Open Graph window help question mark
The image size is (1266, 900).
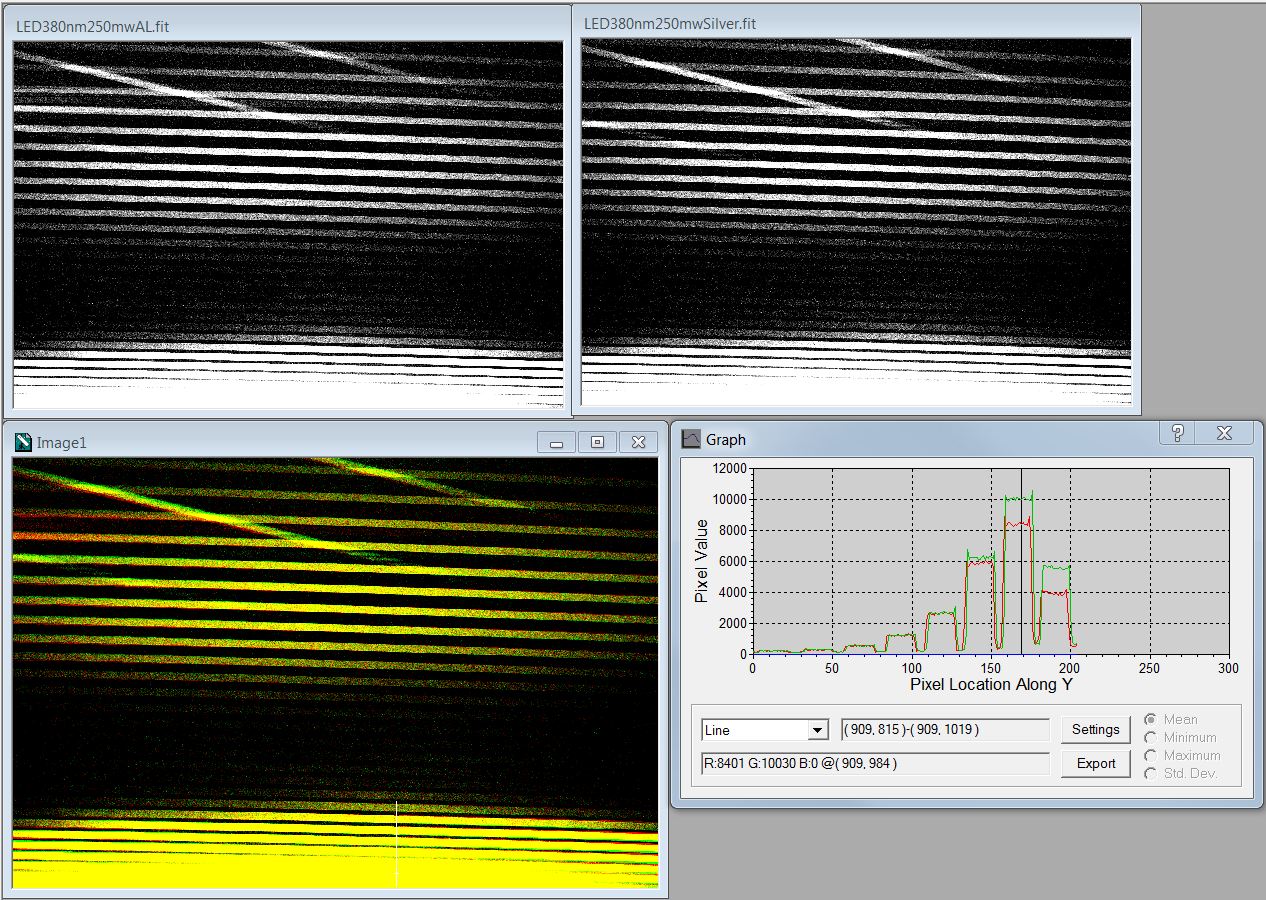(1178, 433)
